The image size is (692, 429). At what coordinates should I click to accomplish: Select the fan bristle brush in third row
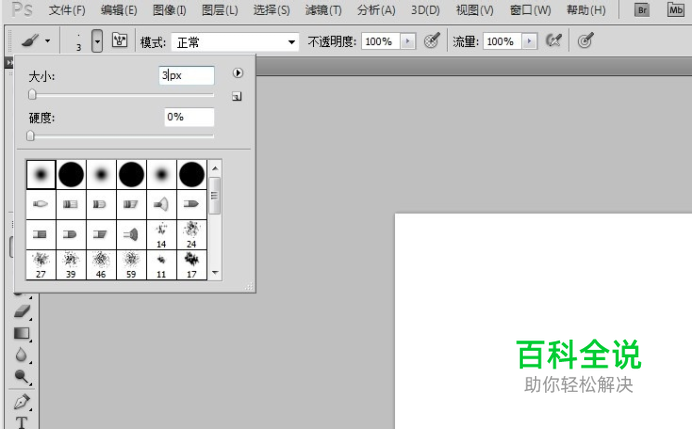[x=131, y=235]
